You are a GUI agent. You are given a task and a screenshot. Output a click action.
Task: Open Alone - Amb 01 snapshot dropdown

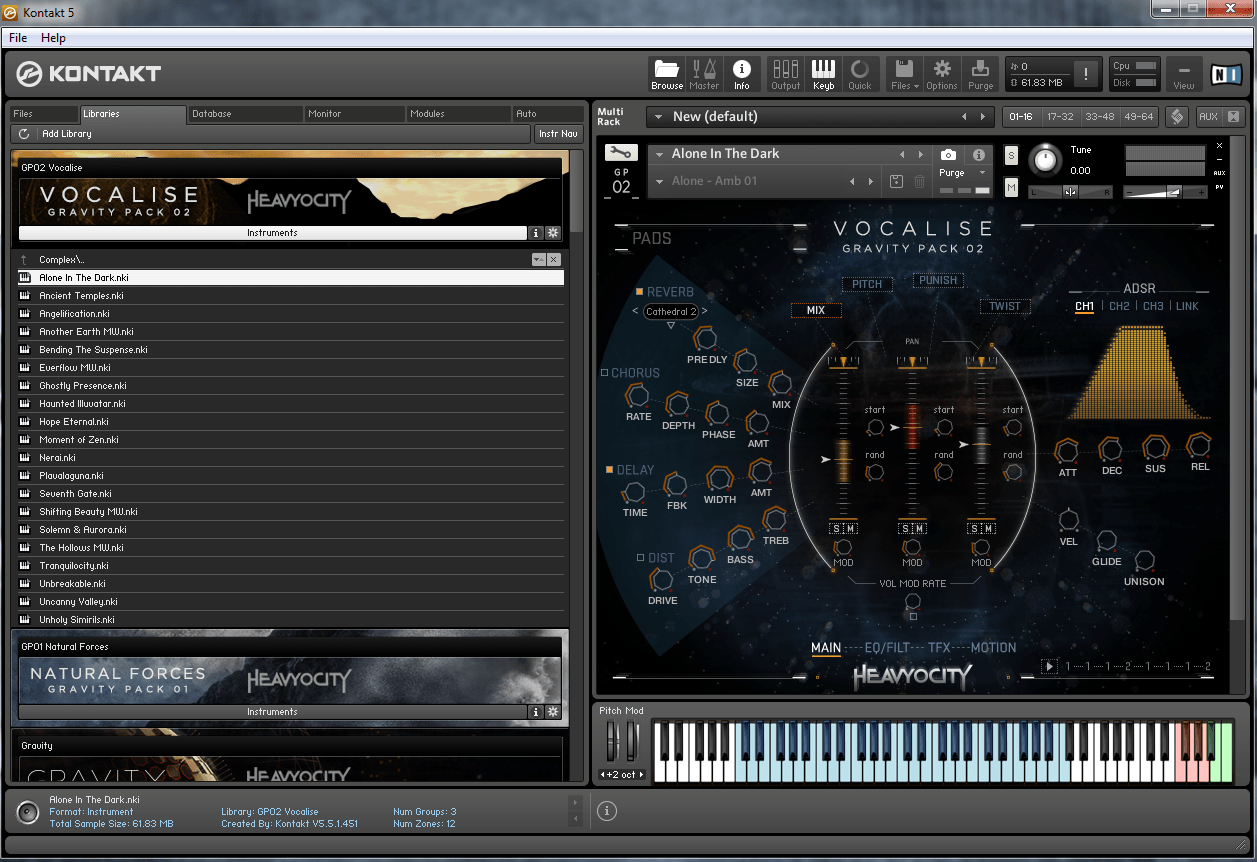660,181
